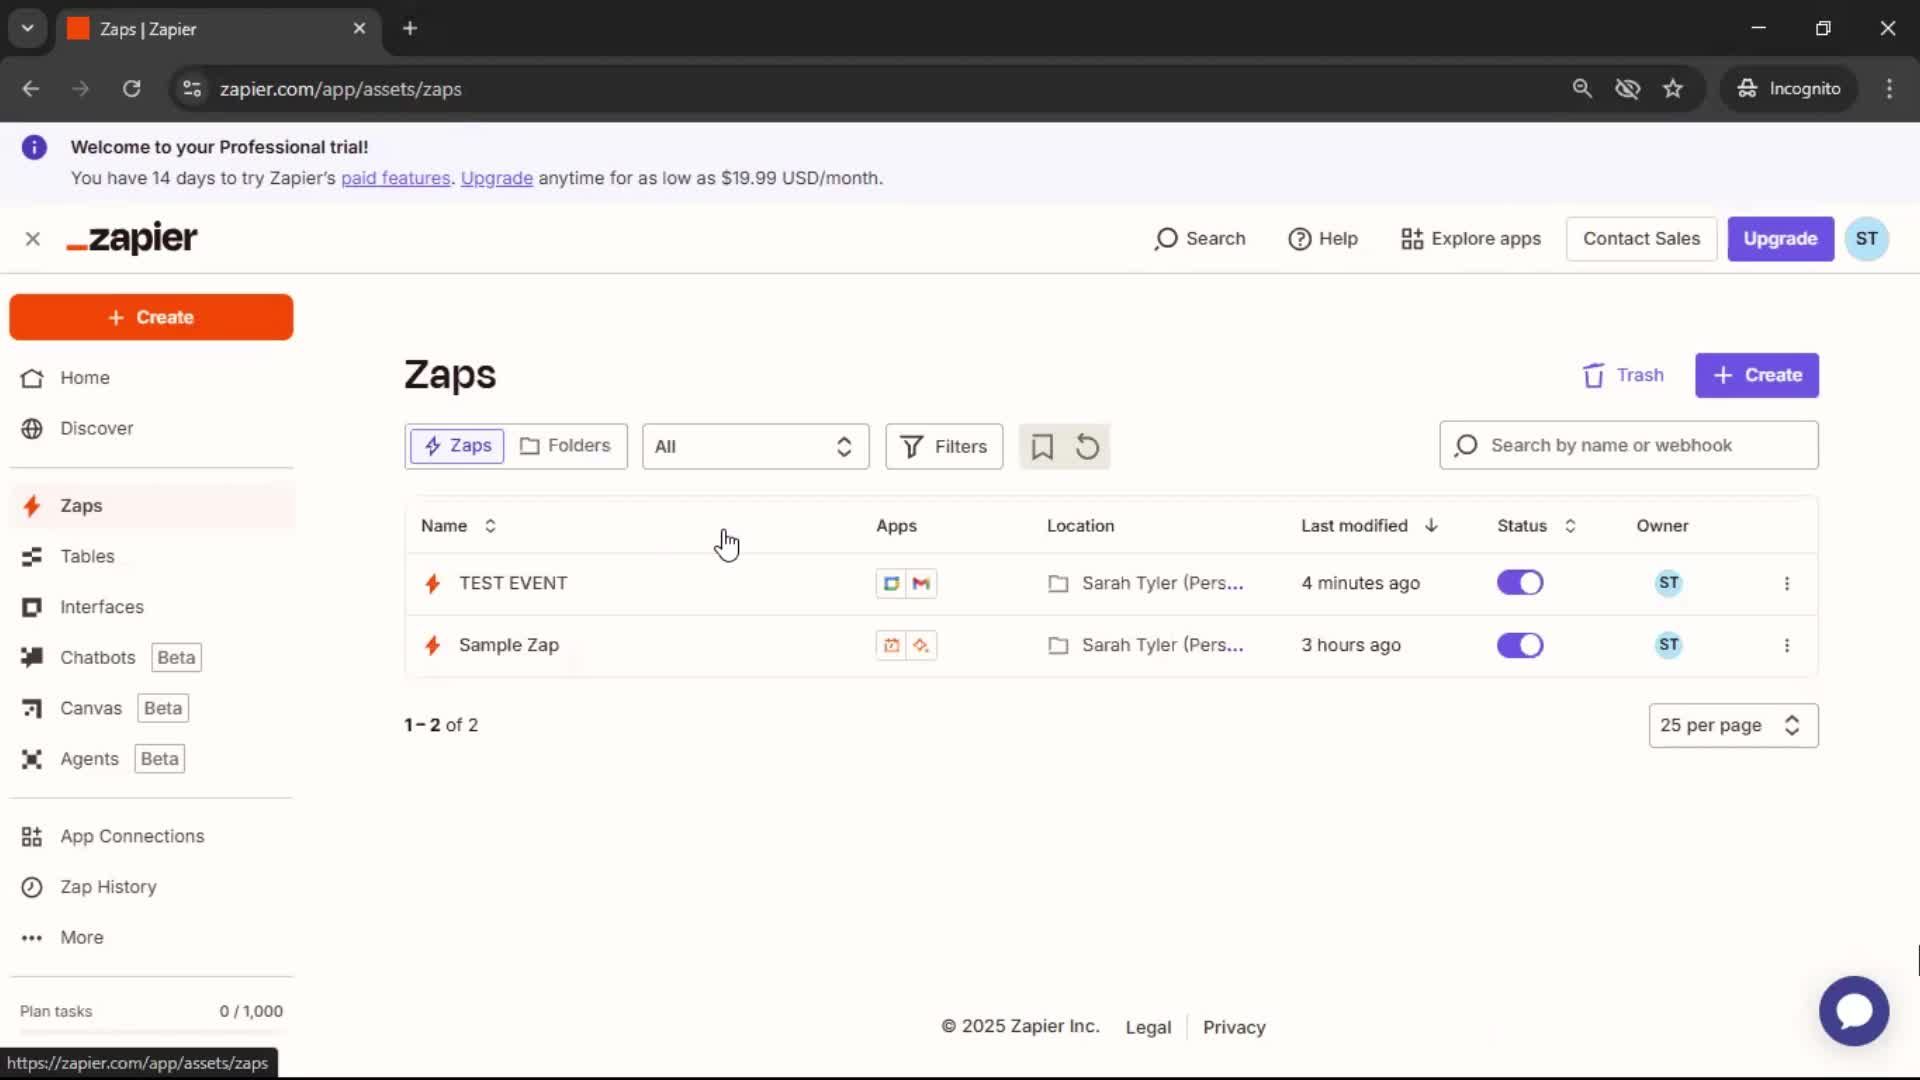Focus the Search by name or webhook field
This screenshot has width=1920, height=1080.
point(1628,445)
